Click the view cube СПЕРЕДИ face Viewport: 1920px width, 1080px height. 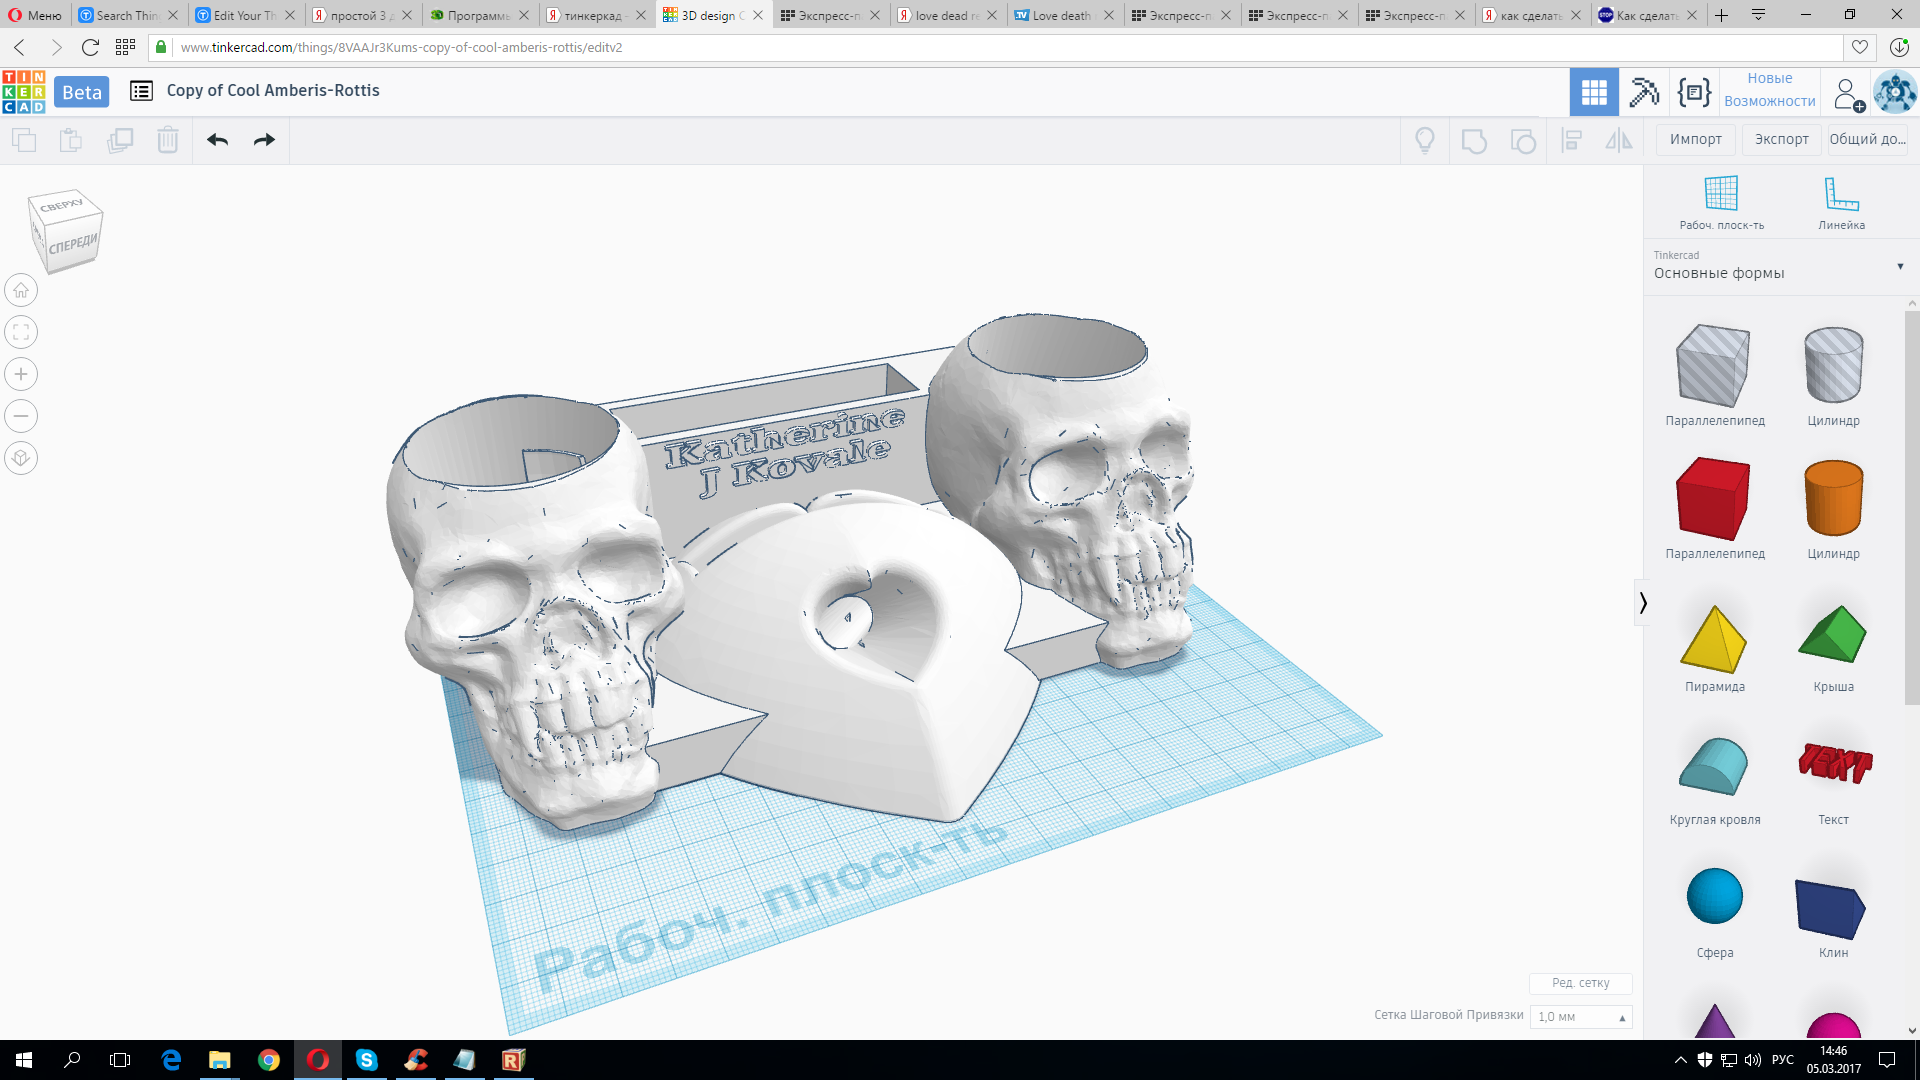coord(74,245)
